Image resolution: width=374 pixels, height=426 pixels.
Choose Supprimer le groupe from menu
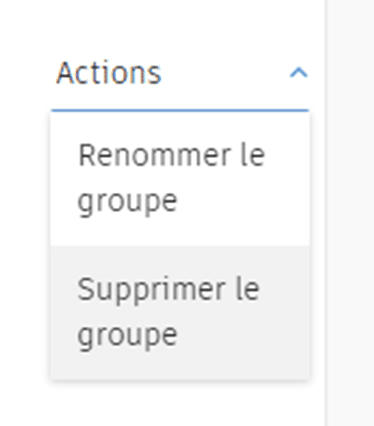click(180, 312)
